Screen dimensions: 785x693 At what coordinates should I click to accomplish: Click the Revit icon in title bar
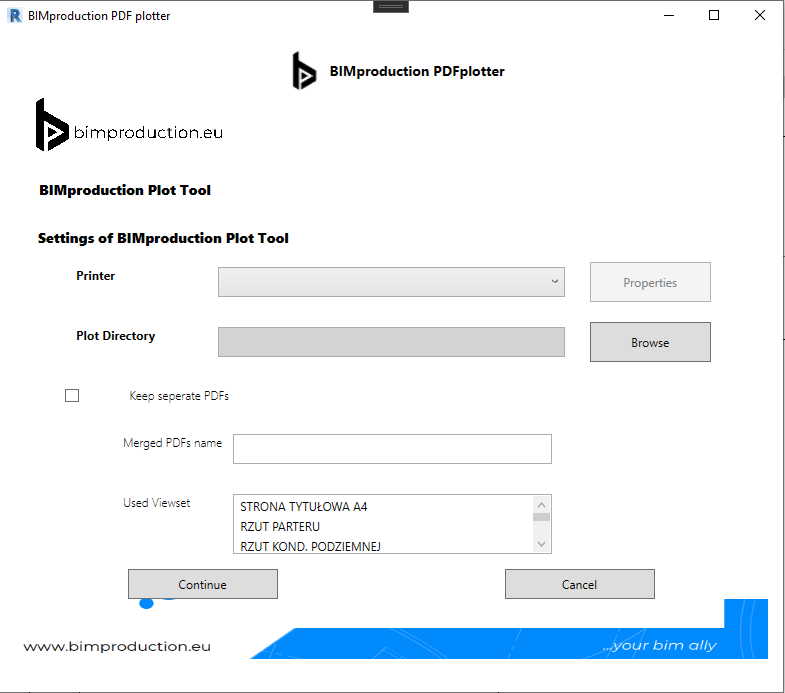pos(15,16)
